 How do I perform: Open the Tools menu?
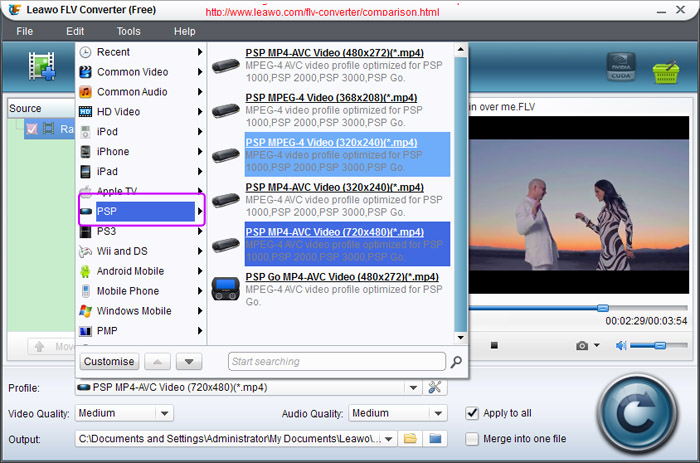pyautogui.click(x=129, y=31)
